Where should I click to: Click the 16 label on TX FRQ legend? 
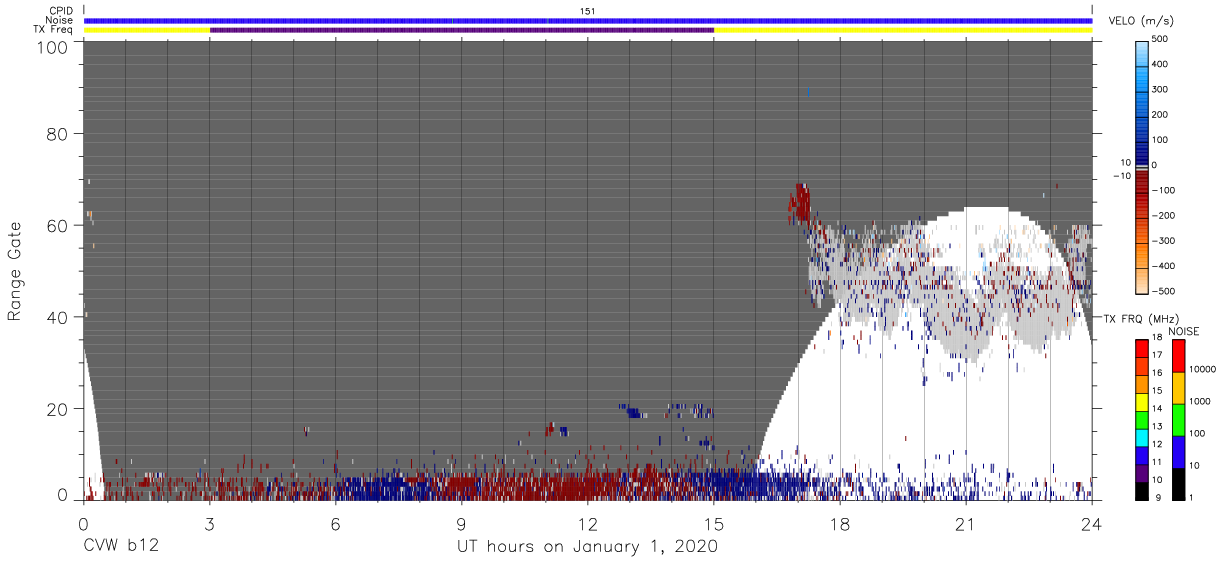pos(1159,374)
